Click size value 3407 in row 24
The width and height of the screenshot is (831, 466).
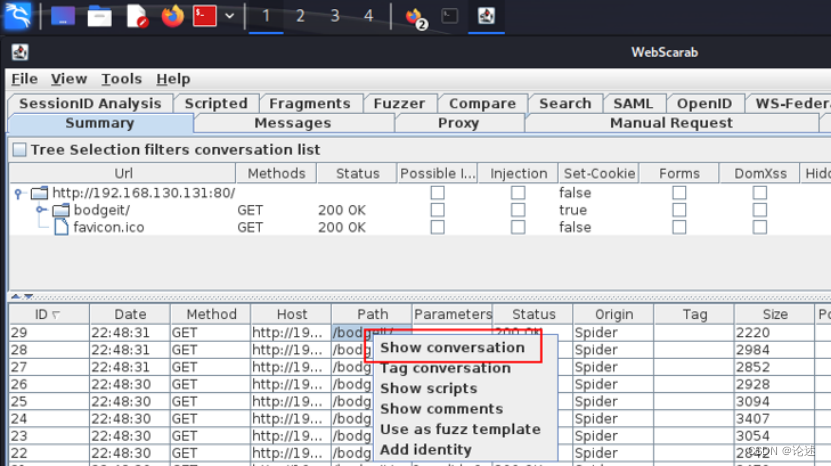pyautogui.click(x=752, y=419)
